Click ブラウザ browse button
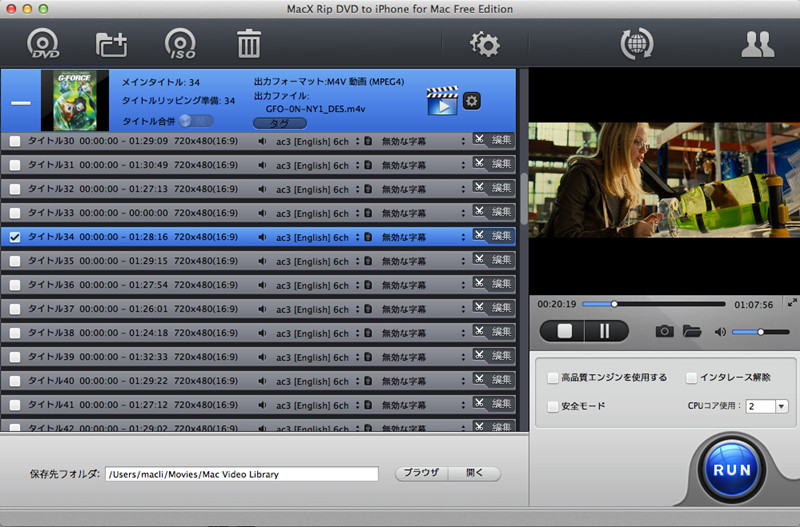The height and width of the screenshot is (527, 800). [x=421, y=473]
